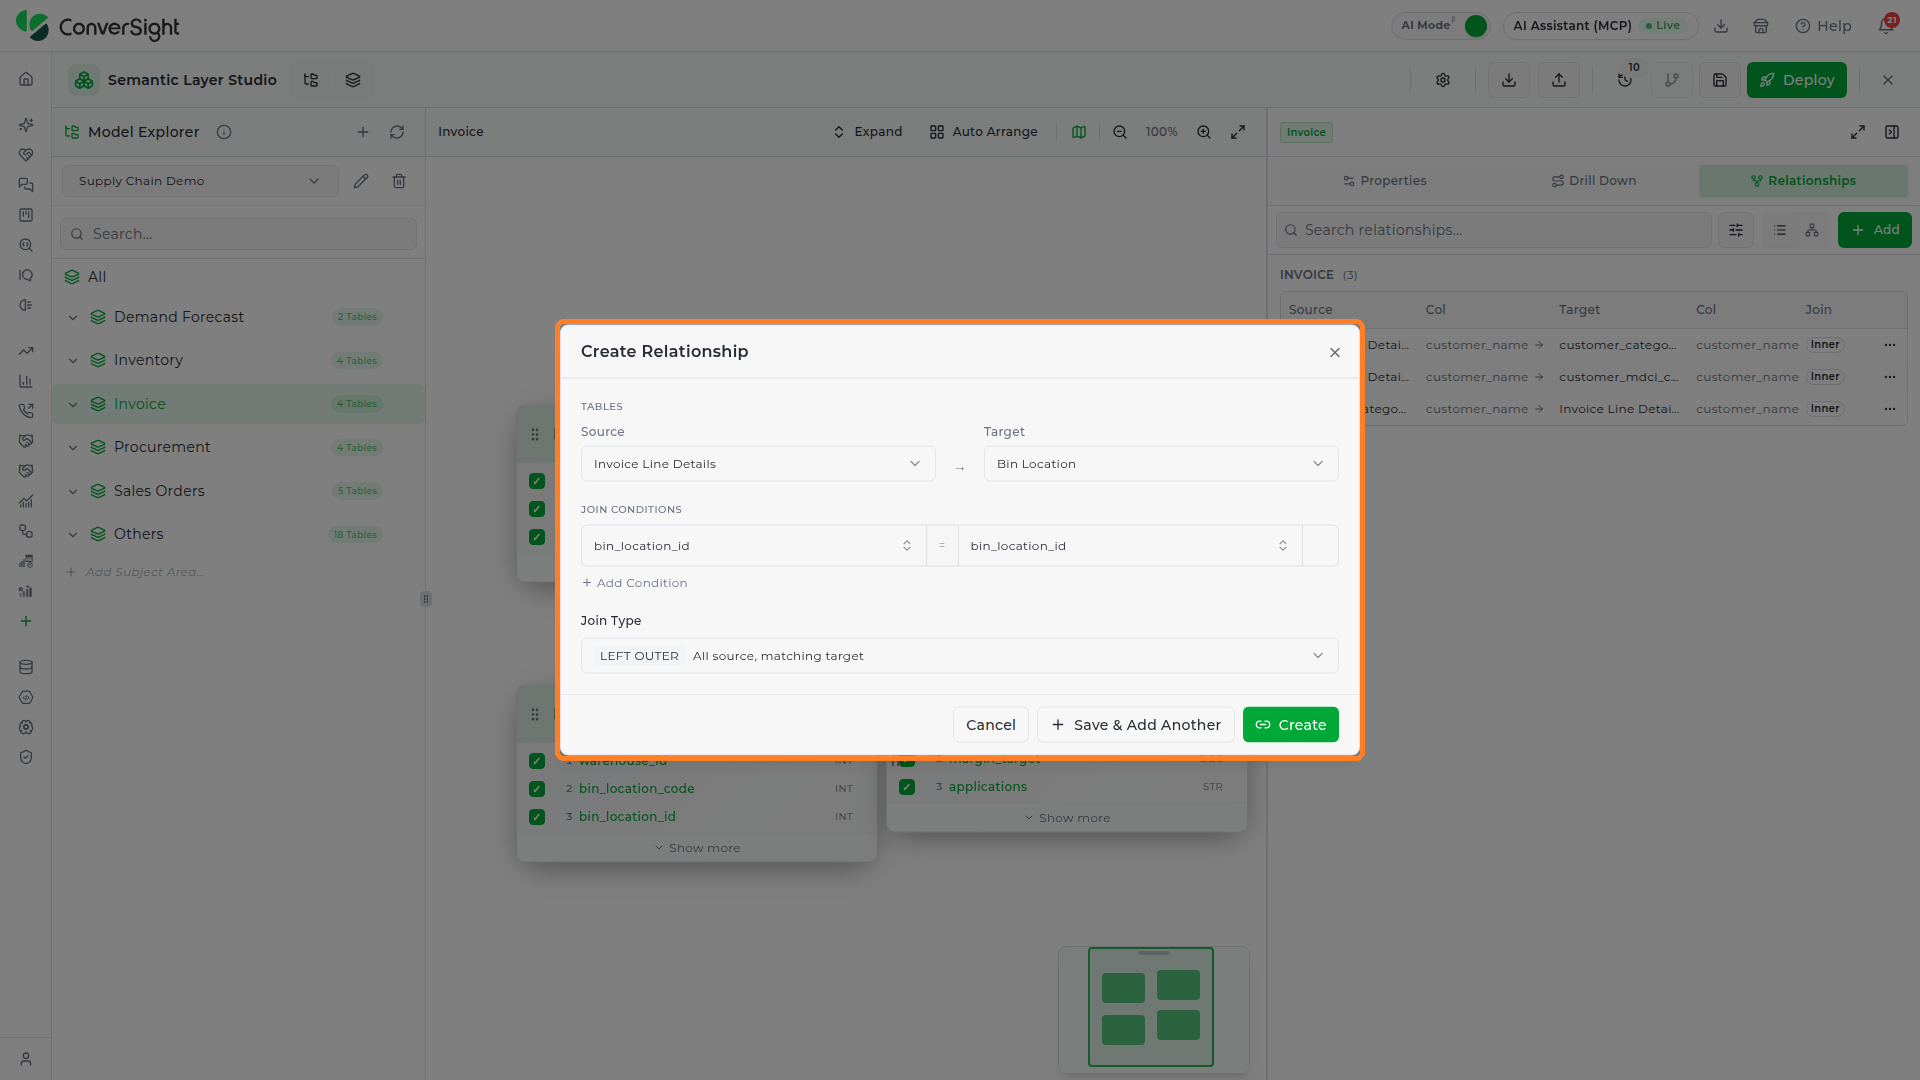Zoom out on the canvas
Image resolution: width=1920 pixels, height=1080 pixels.
click(x=1120, y=132)
